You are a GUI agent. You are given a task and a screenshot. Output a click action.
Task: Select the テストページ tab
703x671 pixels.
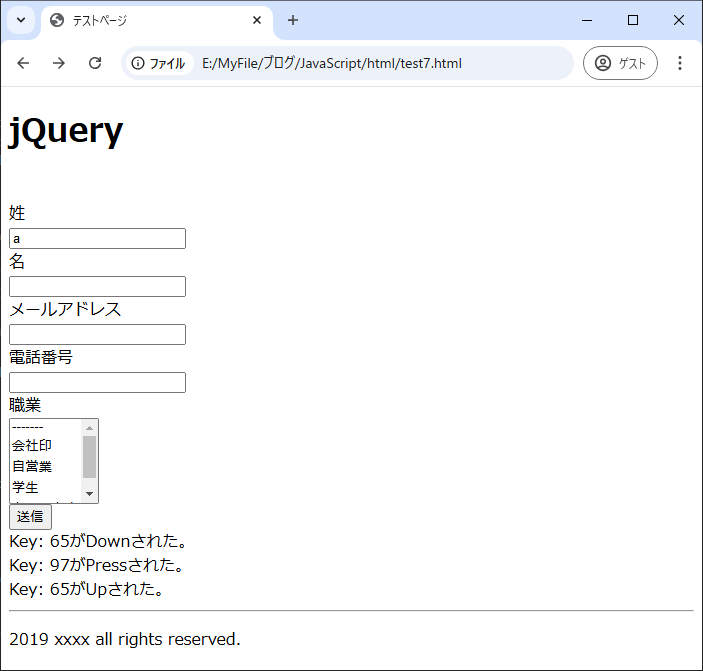tap(157, 21)
